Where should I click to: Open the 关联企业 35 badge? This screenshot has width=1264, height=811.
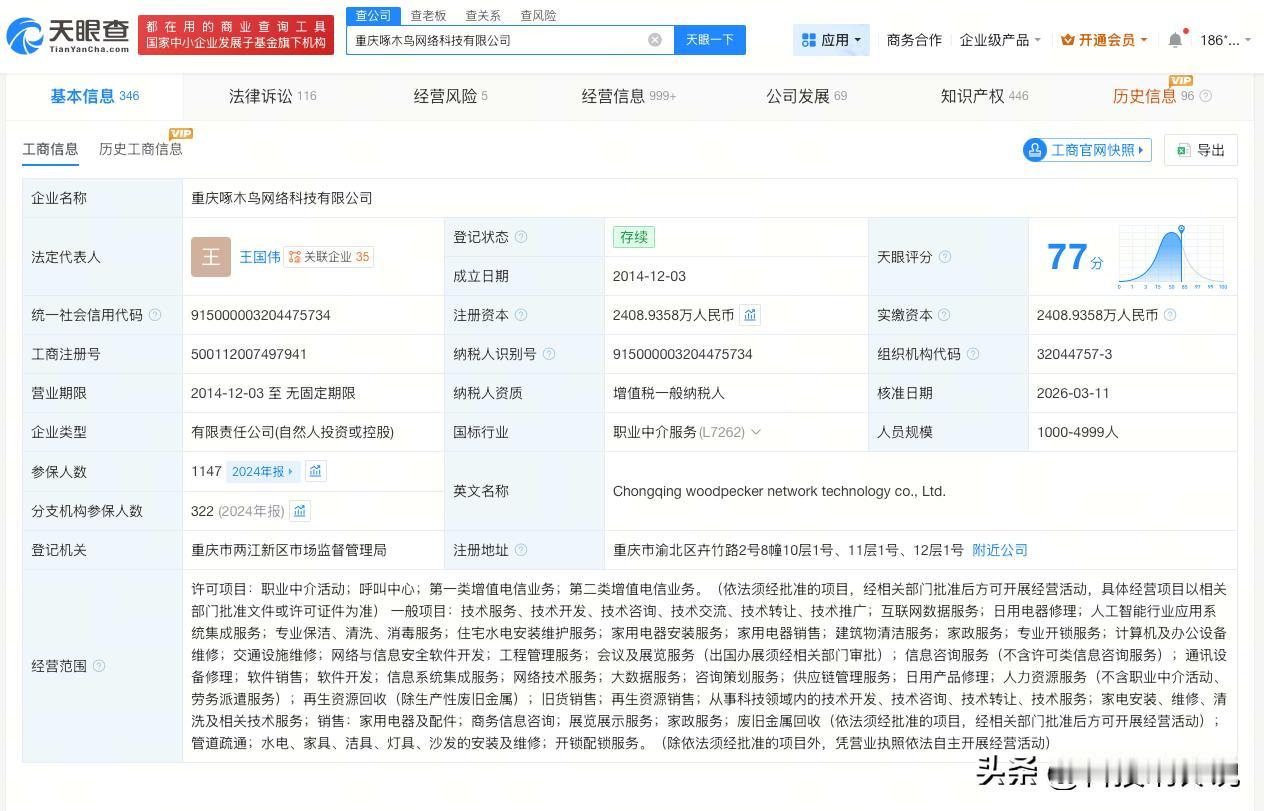(329, 257)
